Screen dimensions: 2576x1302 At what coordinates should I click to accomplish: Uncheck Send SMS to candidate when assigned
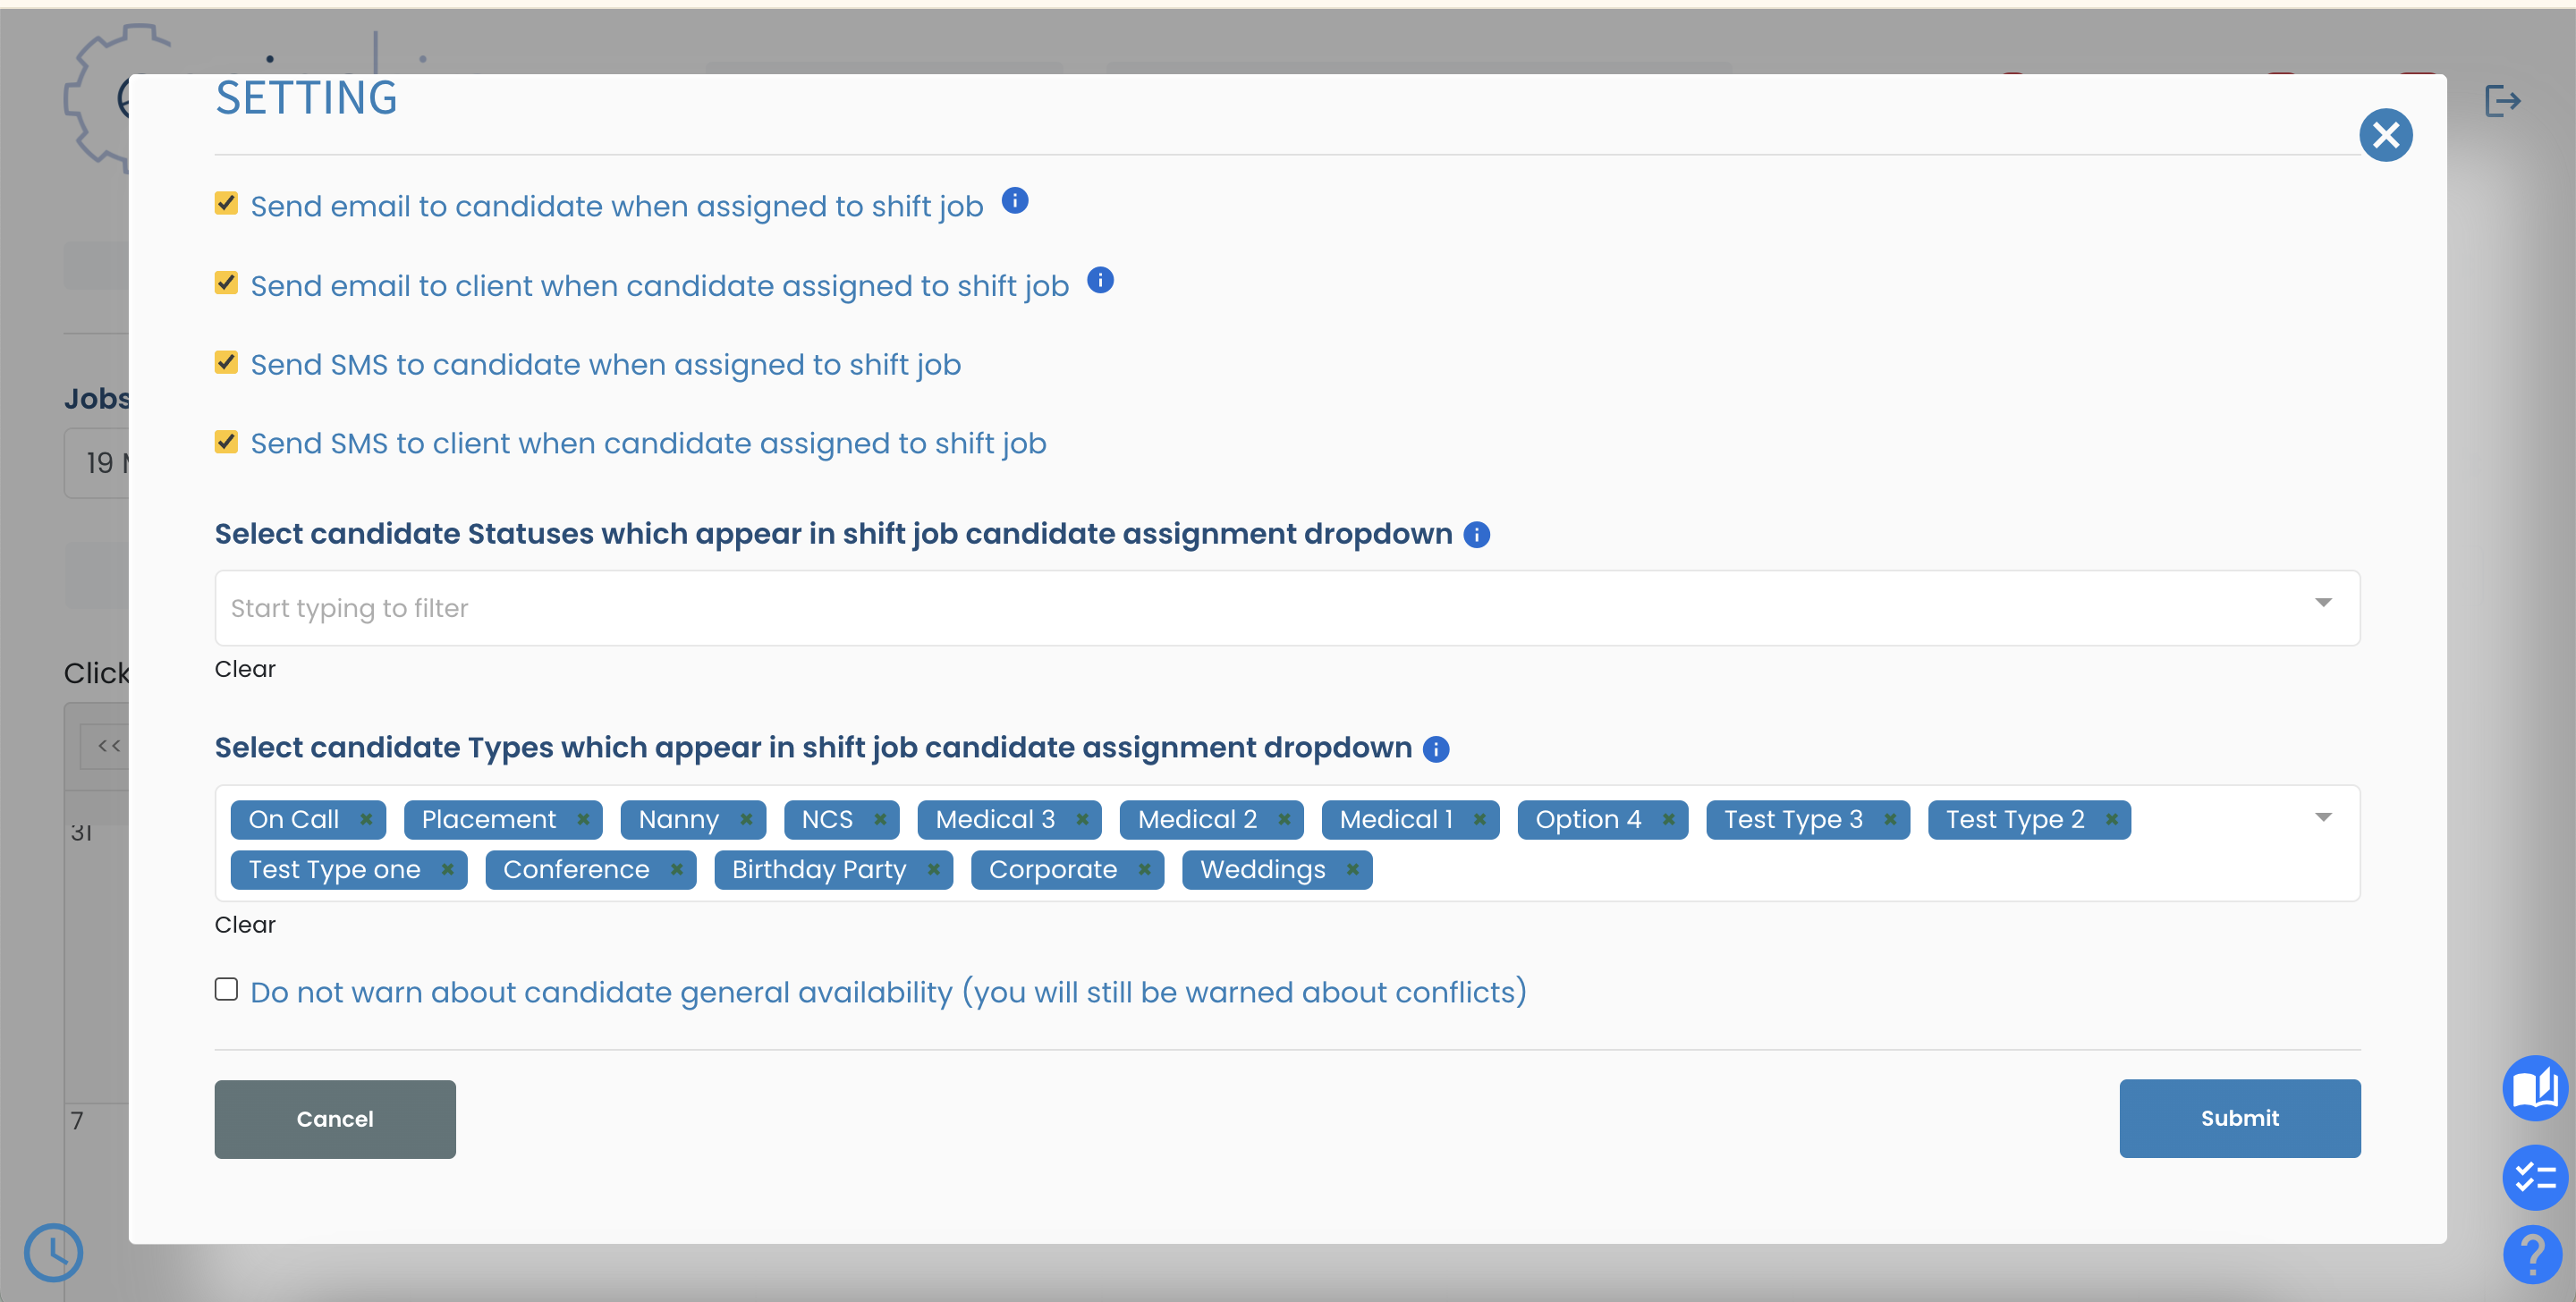[x=225, y=362]
